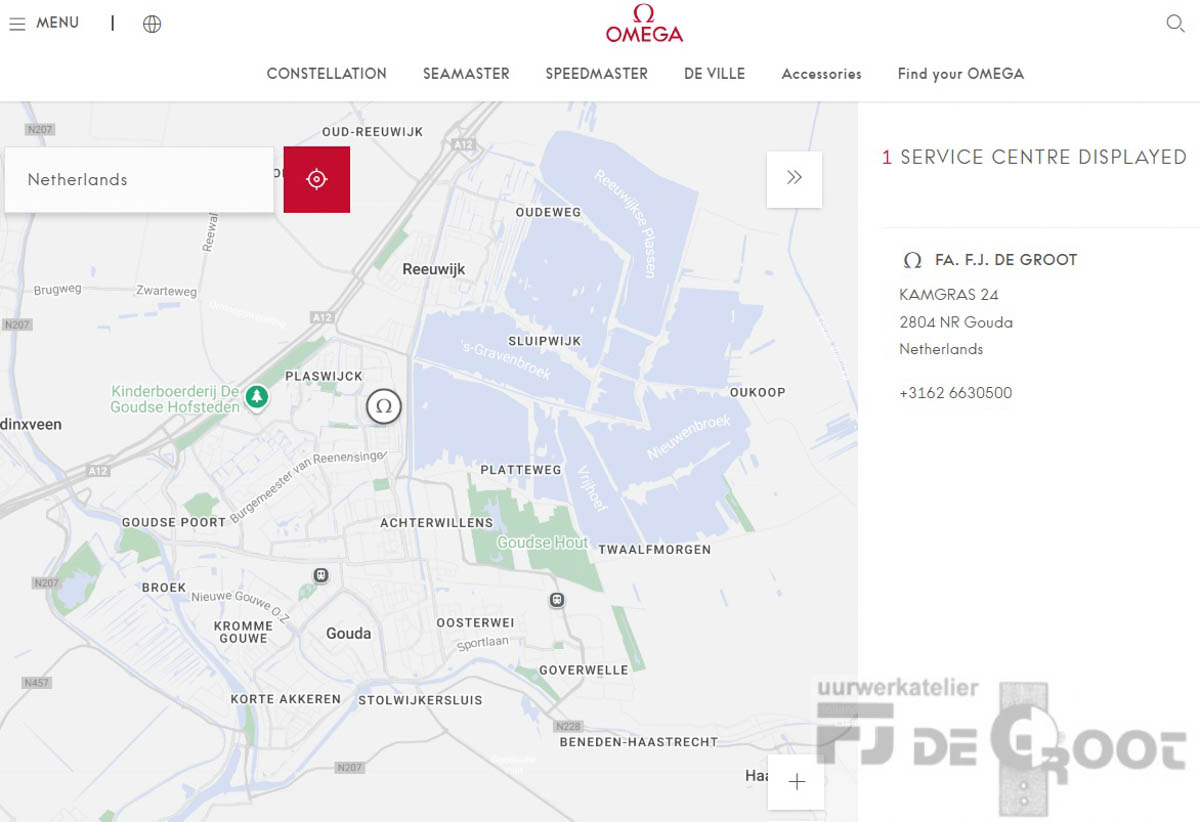This screenshot has height=822, width=1200.
Task: Open the SPEEDMASTER menu
Action: click(597, 73)
